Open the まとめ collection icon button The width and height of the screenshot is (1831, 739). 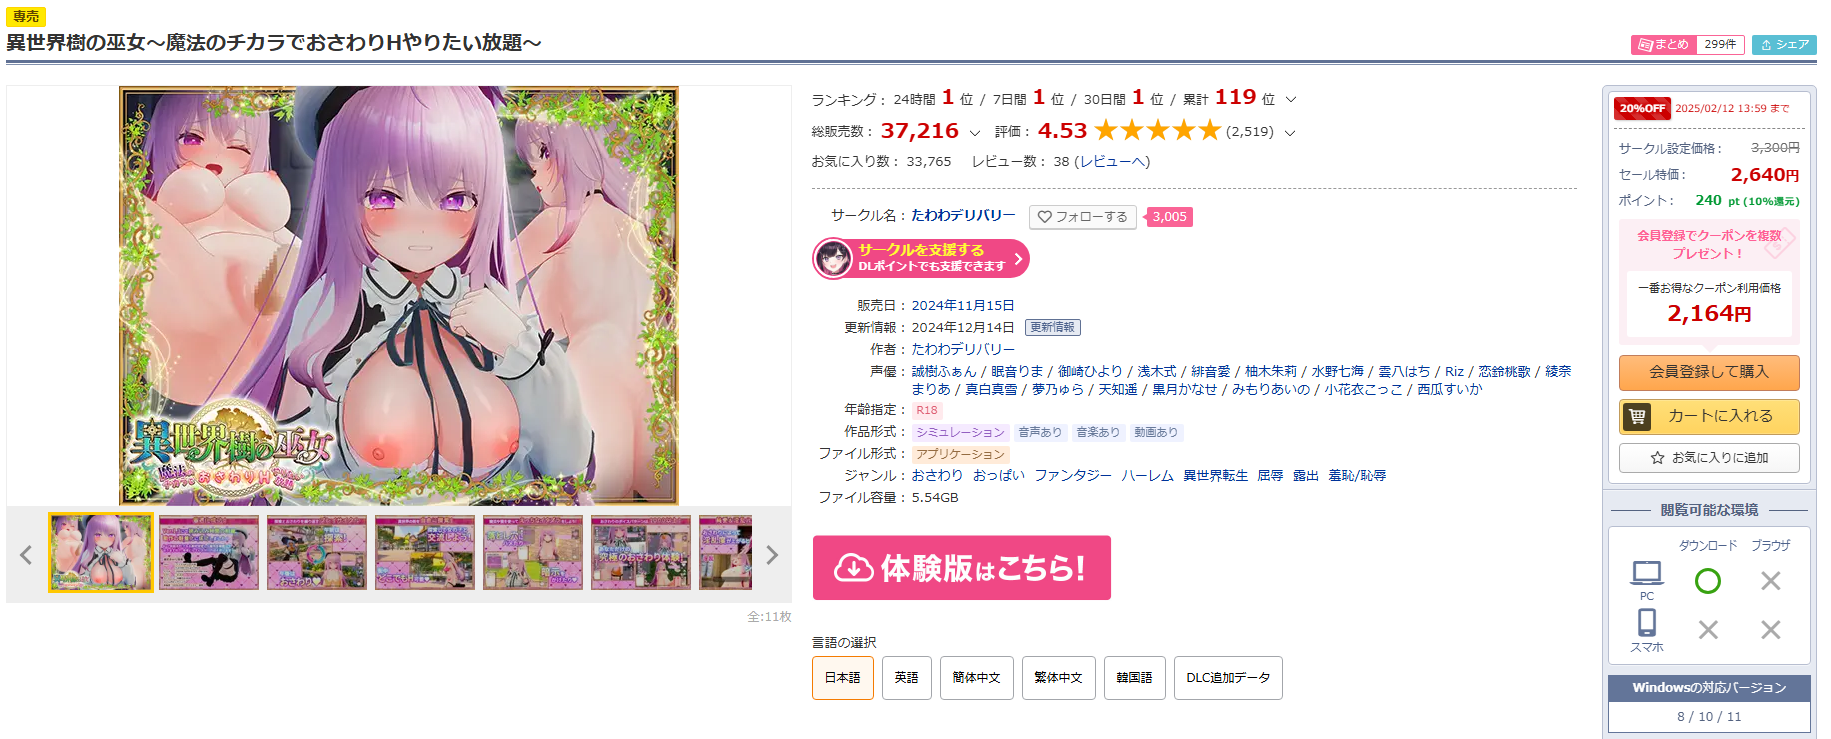[1664, 45]
